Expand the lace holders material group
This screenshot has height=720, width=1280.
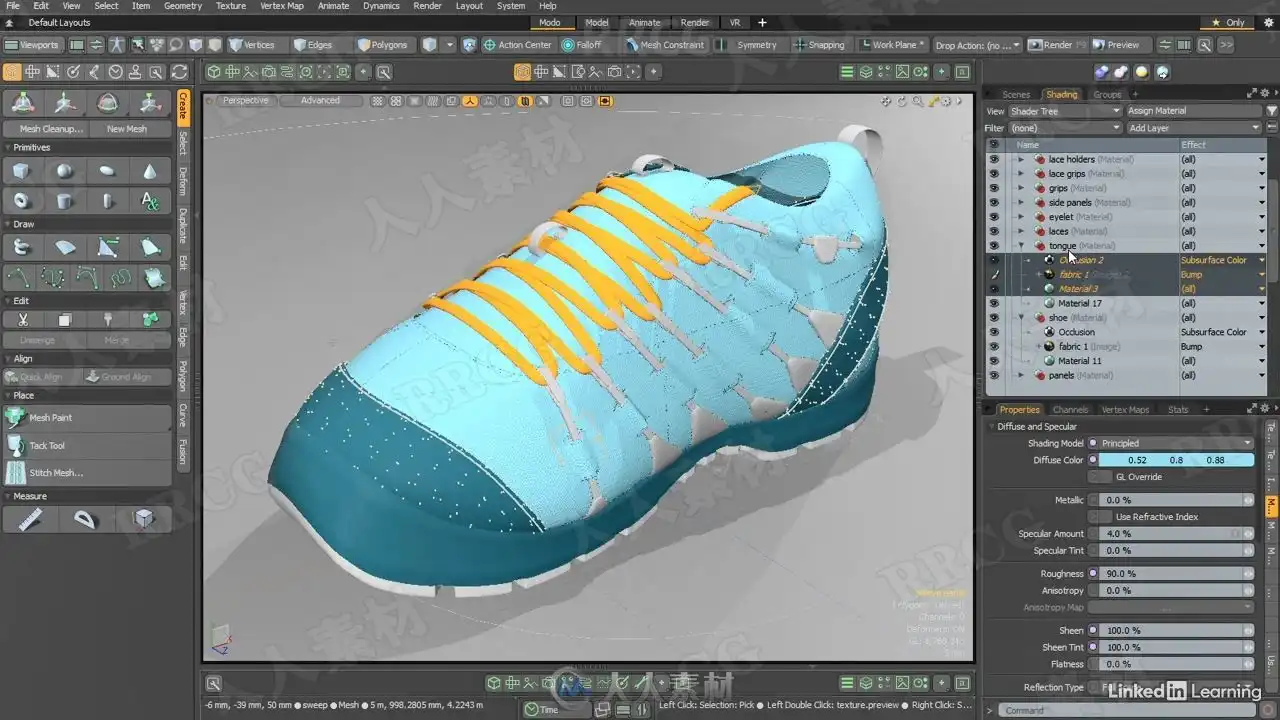[x=1020, y=159]
